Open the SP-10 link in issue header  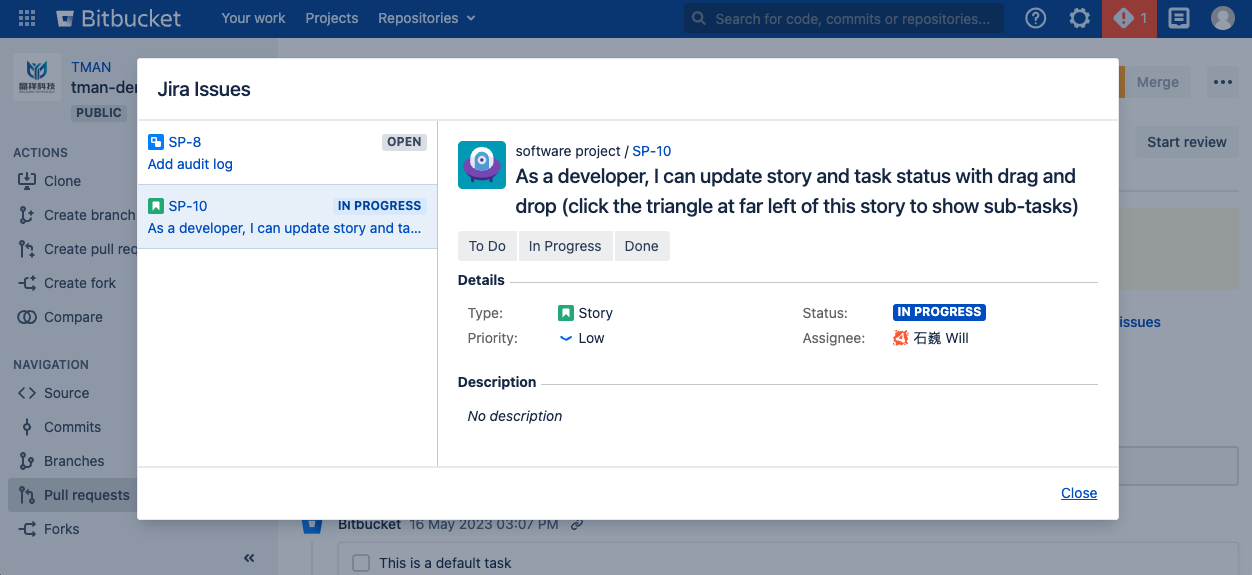pyautogui.click(x=652, y=151)
